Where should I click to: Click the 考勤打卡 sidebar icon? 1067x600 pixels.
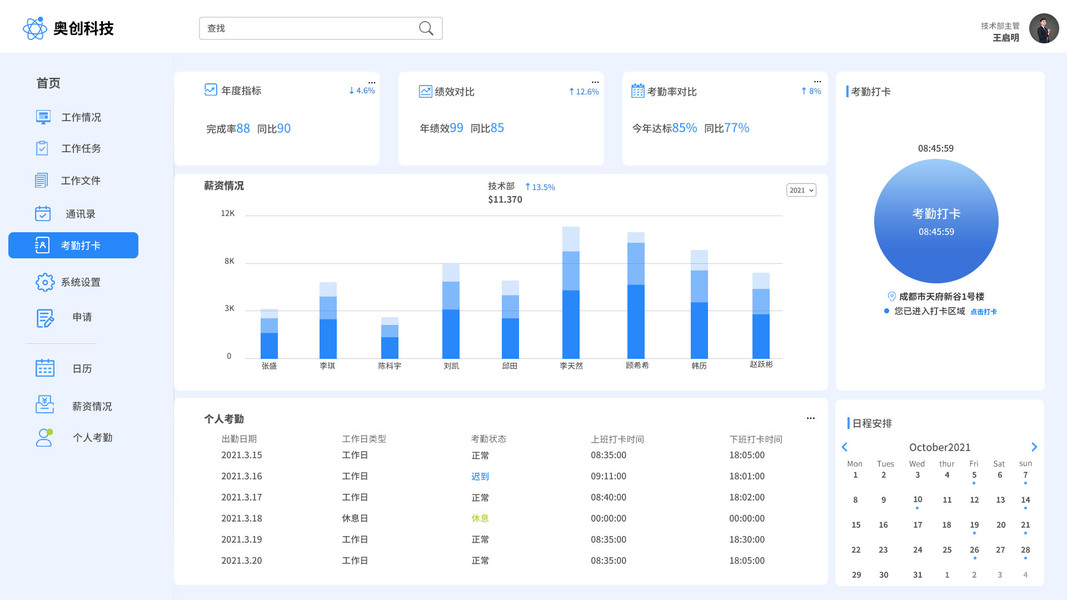click(42, 245)
